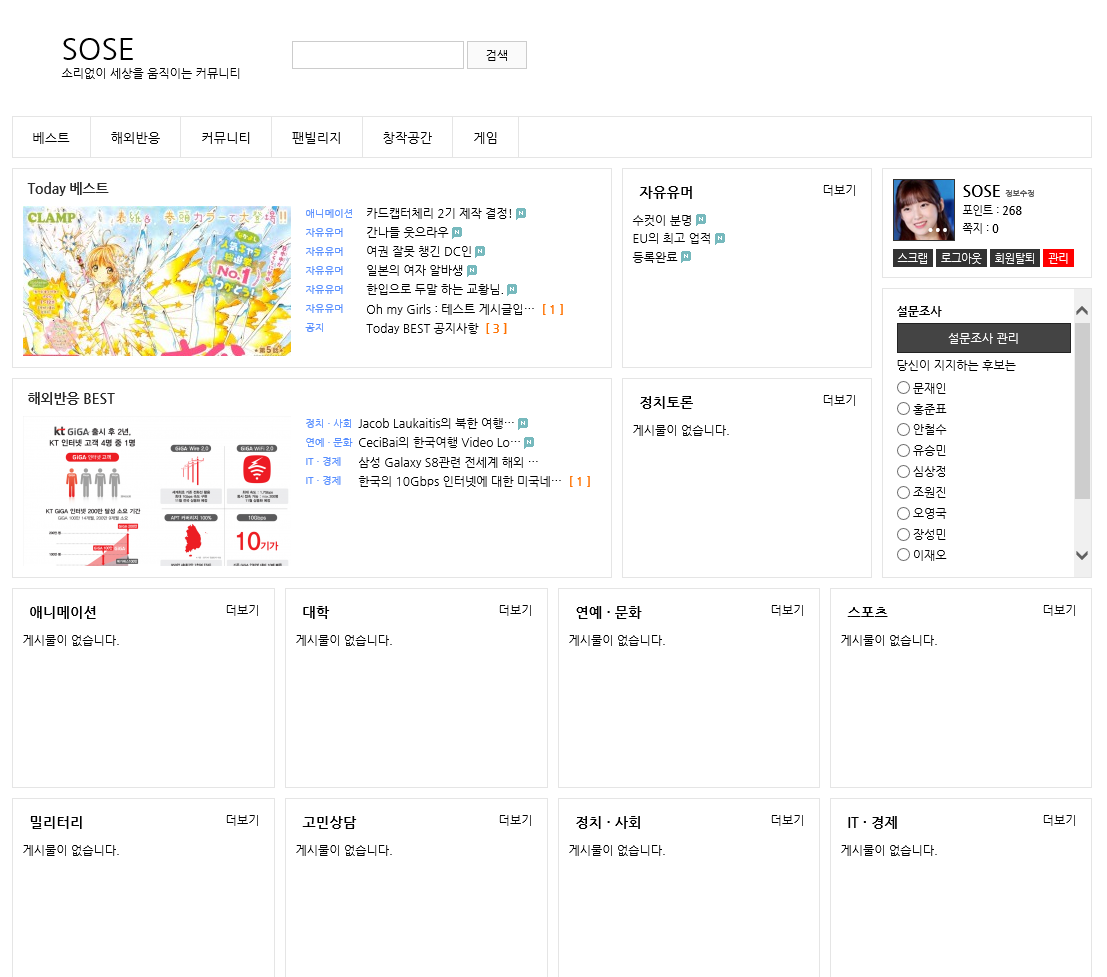The image size is (1107, 977).
Task: Click the new-post icon beside 카드캡터체리 2기 제작 결정
Action: click(521, 213)
